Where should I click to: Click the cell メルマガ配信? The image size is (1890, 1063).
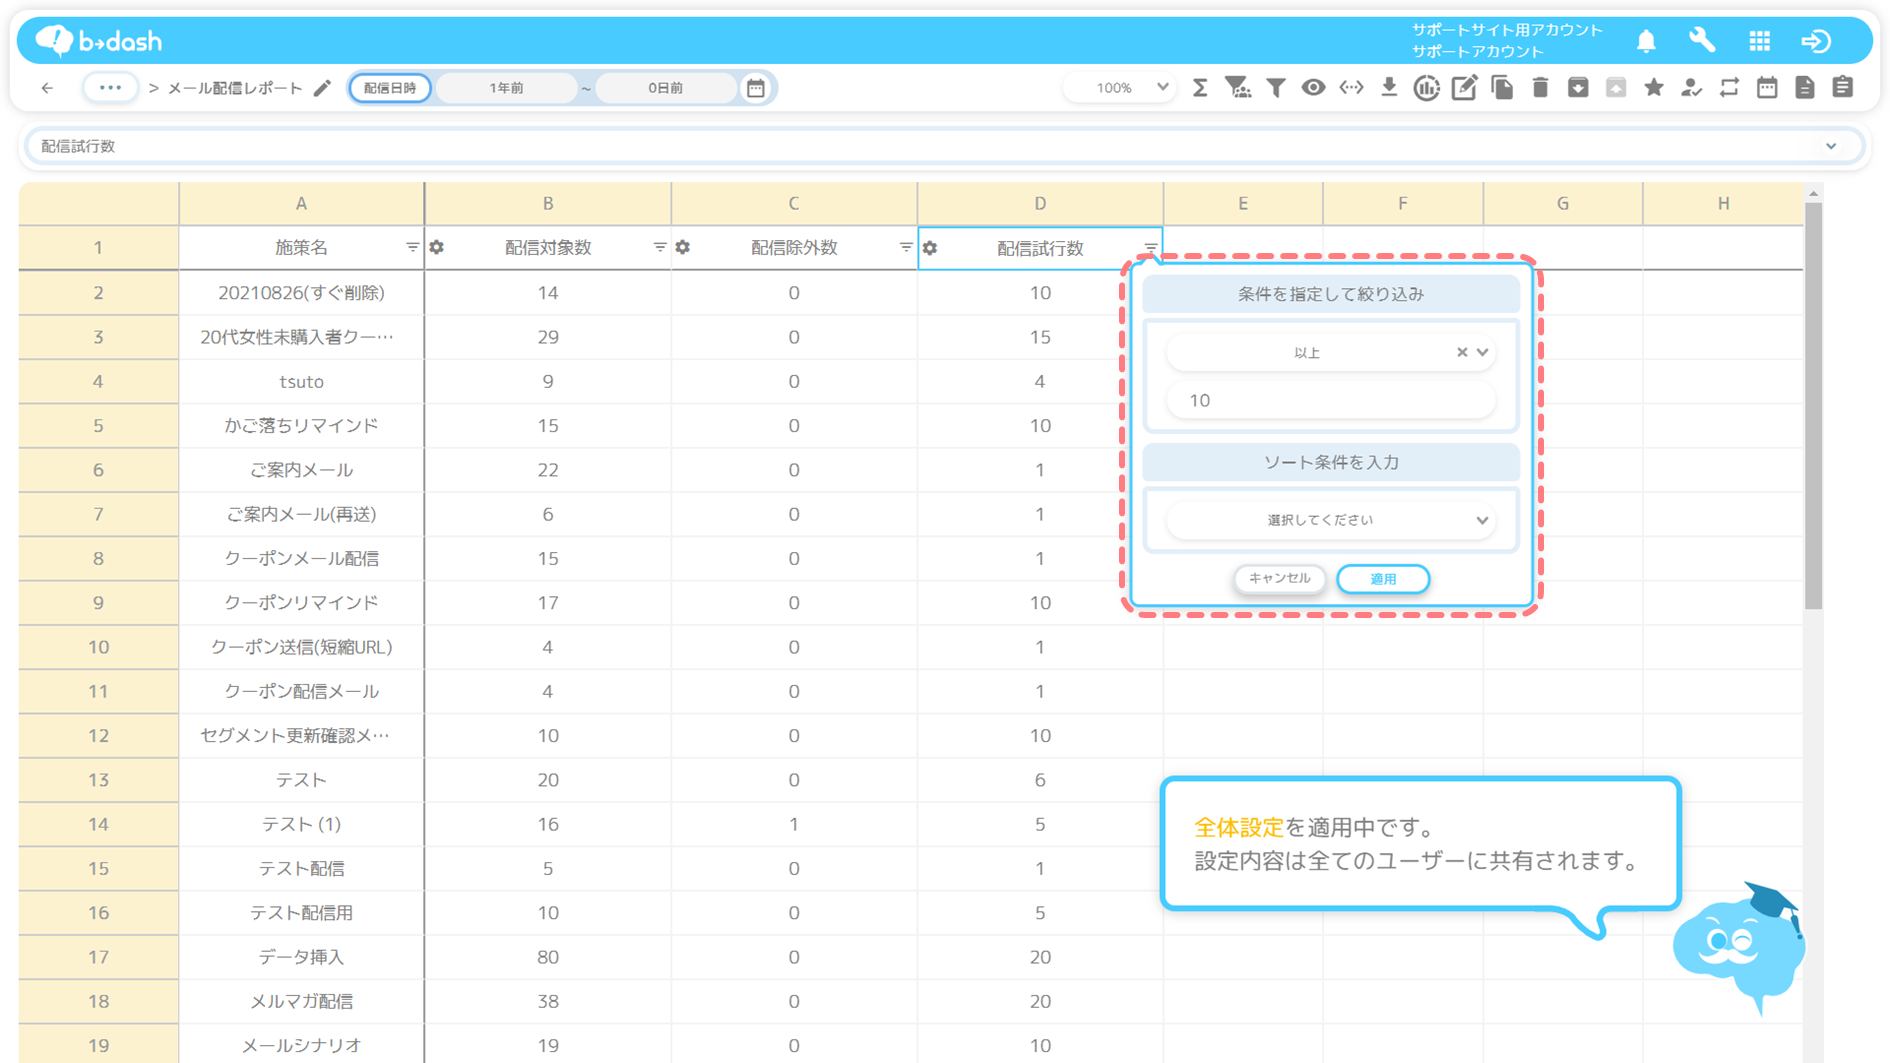301,1001
